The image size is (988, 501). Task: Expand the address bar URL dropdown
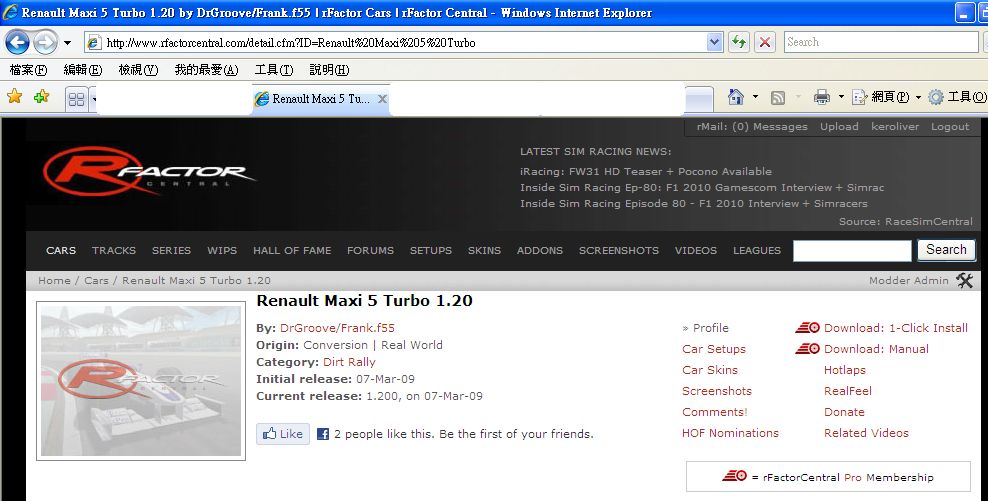click(714, 42)
